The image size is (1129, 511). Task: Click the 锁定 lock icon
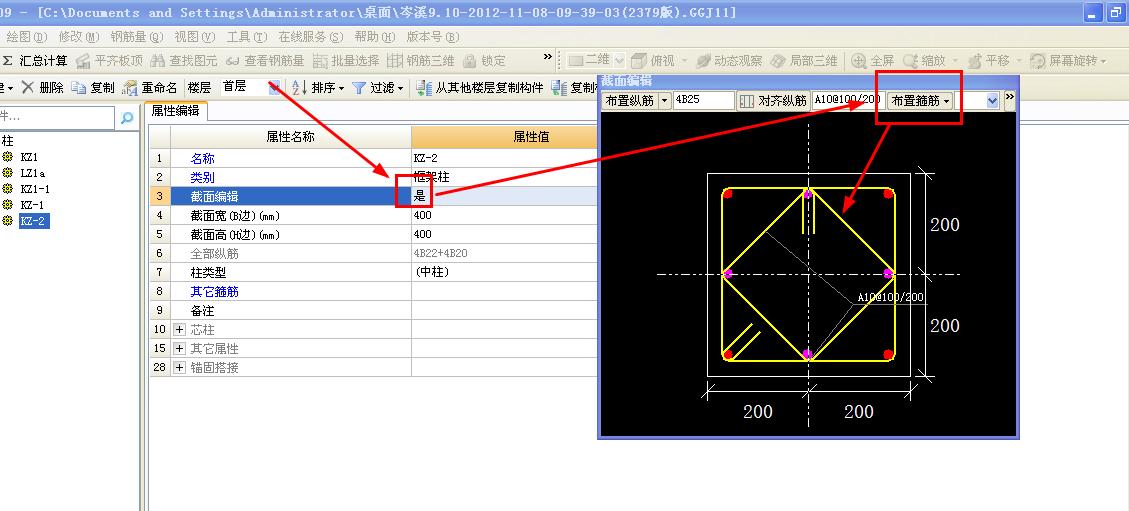[x=469, y=61]
